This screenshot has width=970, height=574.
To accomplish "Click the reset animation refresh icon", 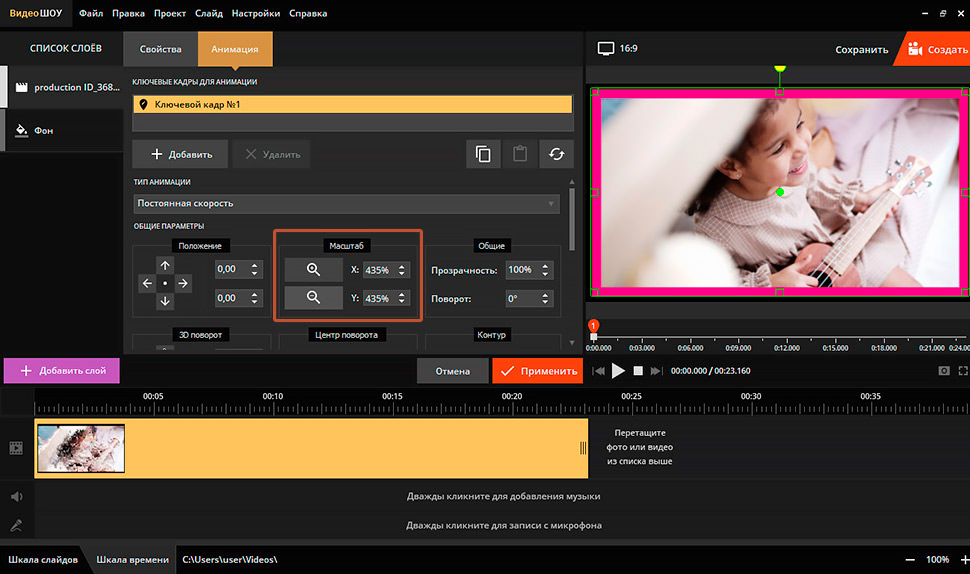I will click(556, 154).
